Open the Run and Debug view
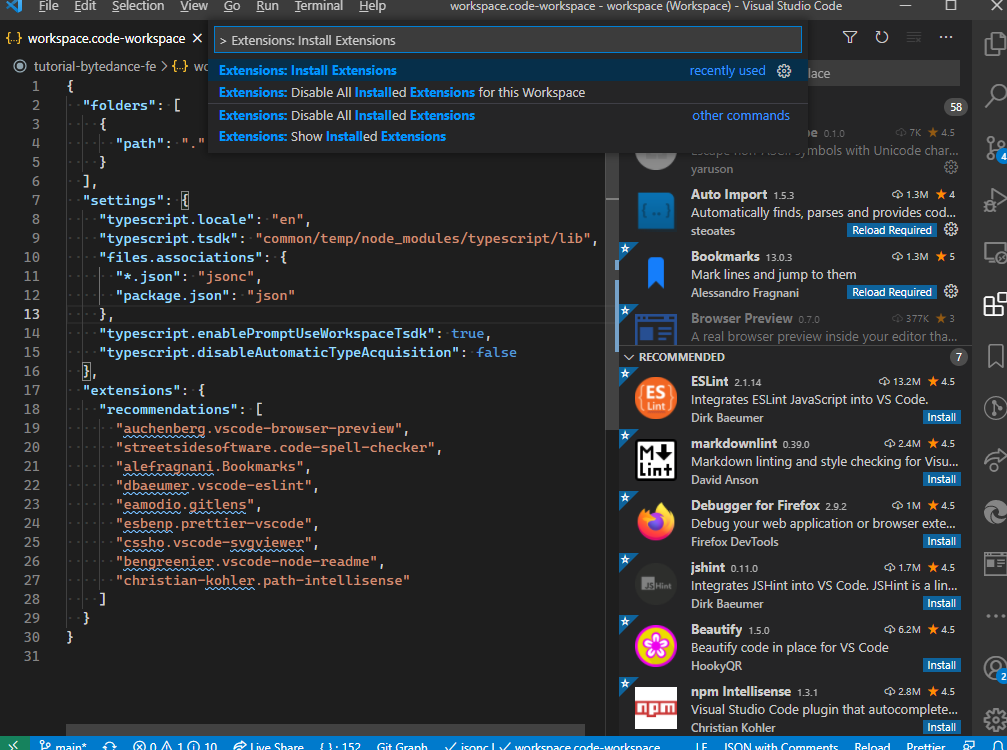This screenshot has width=1007, height=750. coord(994,200)
